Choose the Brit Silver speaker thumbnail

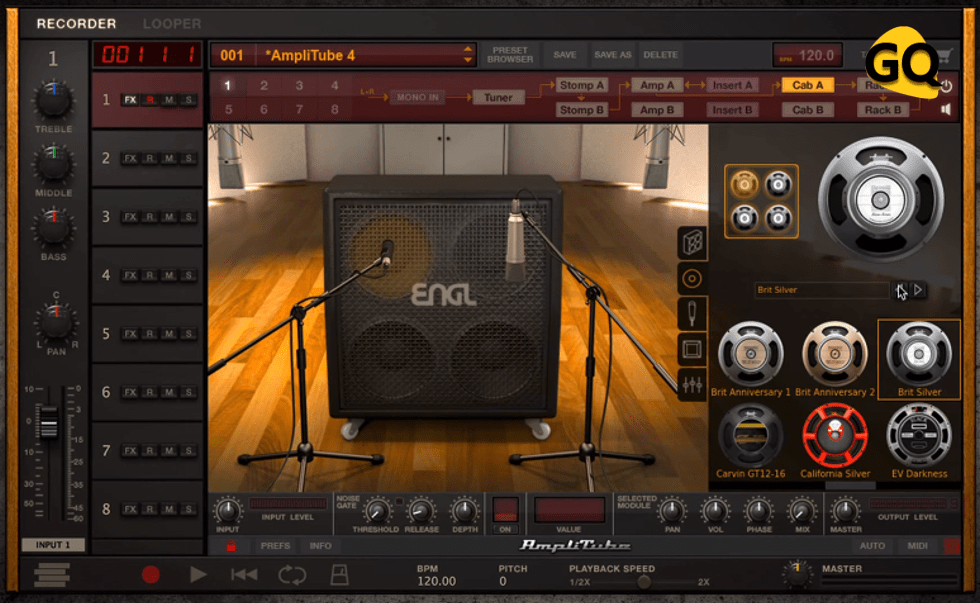point(919,359)
